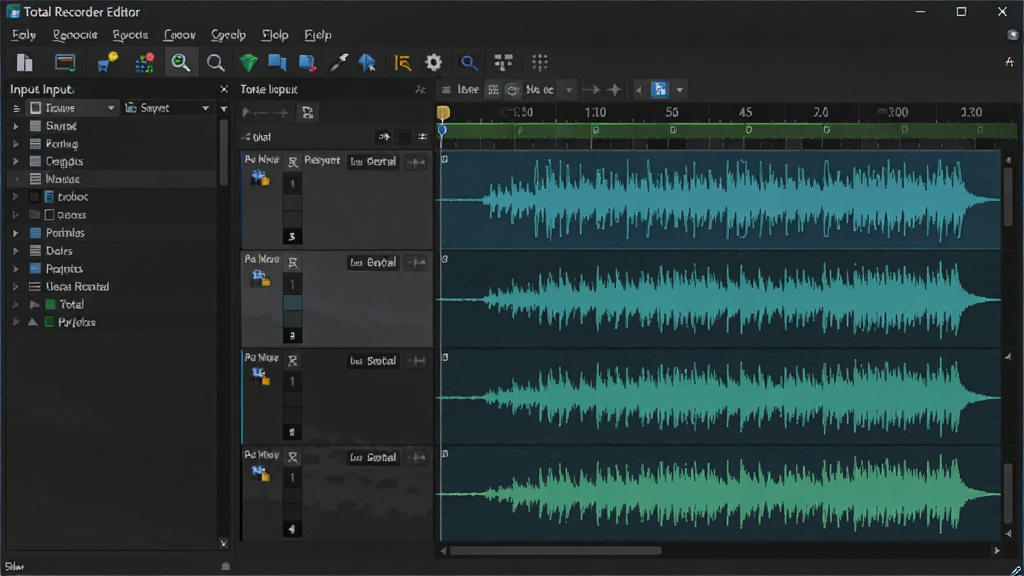Toggle the fourth track's fader arrows button

point(416,458)
